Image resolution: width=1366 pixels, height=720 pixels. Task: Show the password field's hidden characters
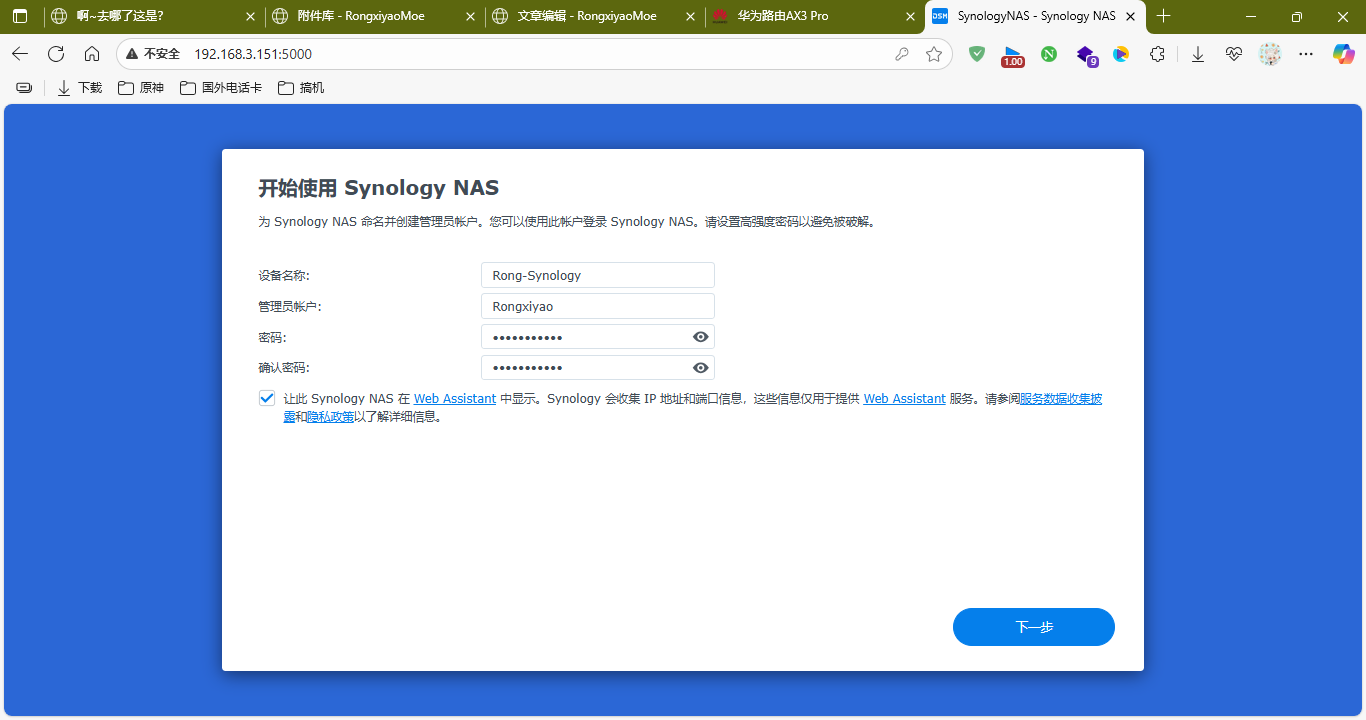[x=701, y=337]
